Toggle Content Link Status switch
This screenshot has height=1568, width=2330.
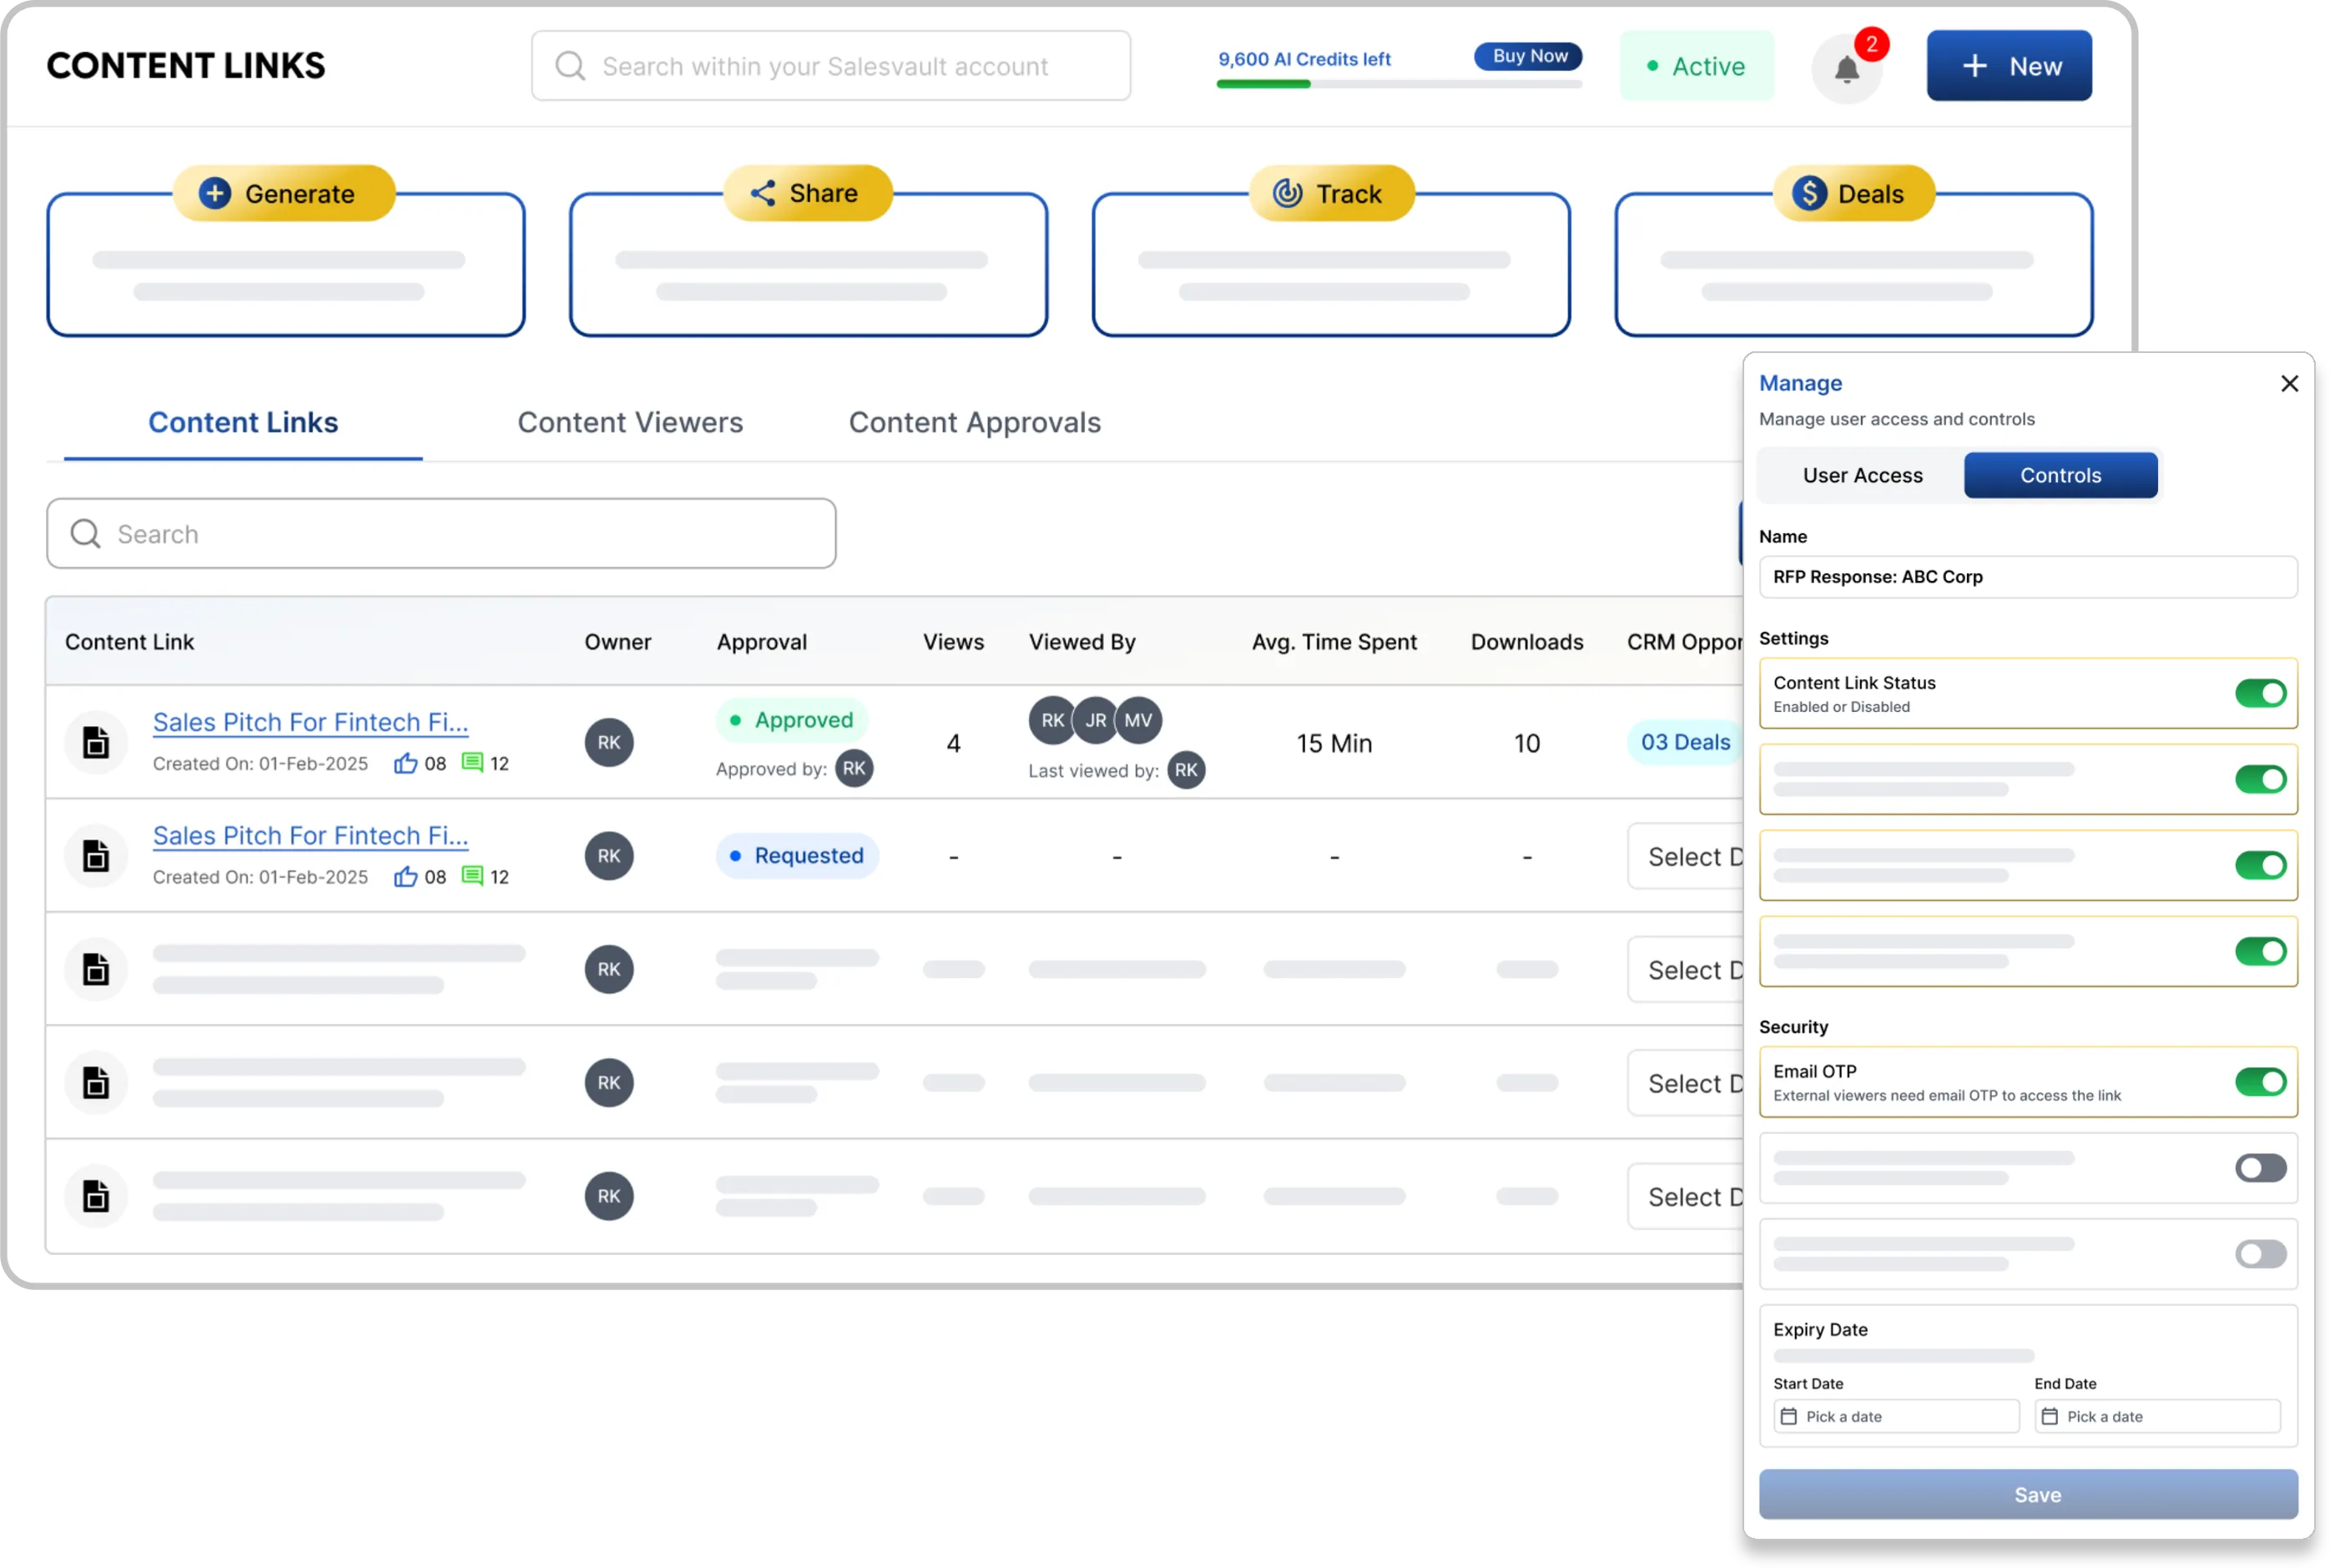[2260, 693]
